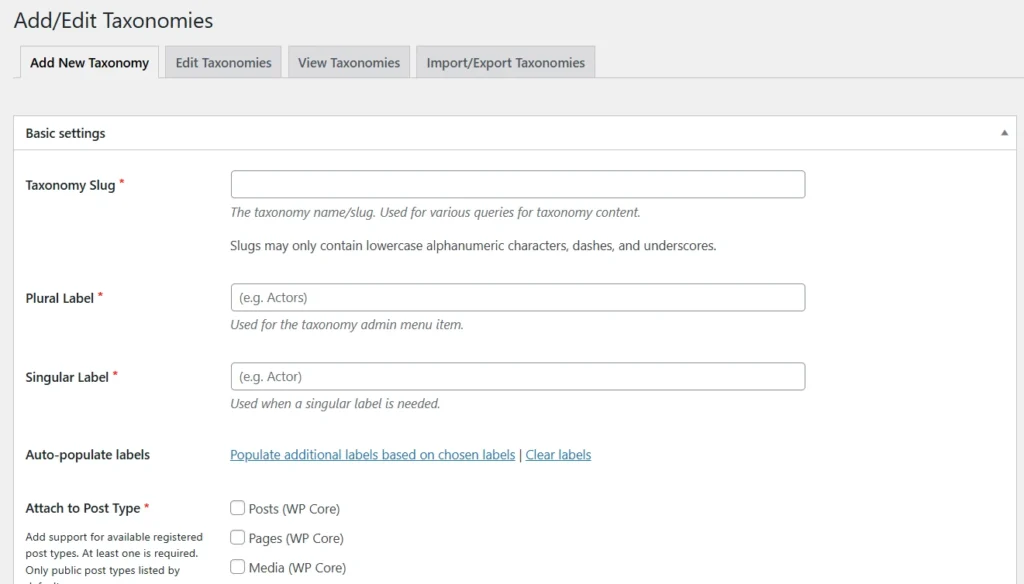
Task: Tick the Media (WP Core) checkbox
Action: tap(238, 567)
